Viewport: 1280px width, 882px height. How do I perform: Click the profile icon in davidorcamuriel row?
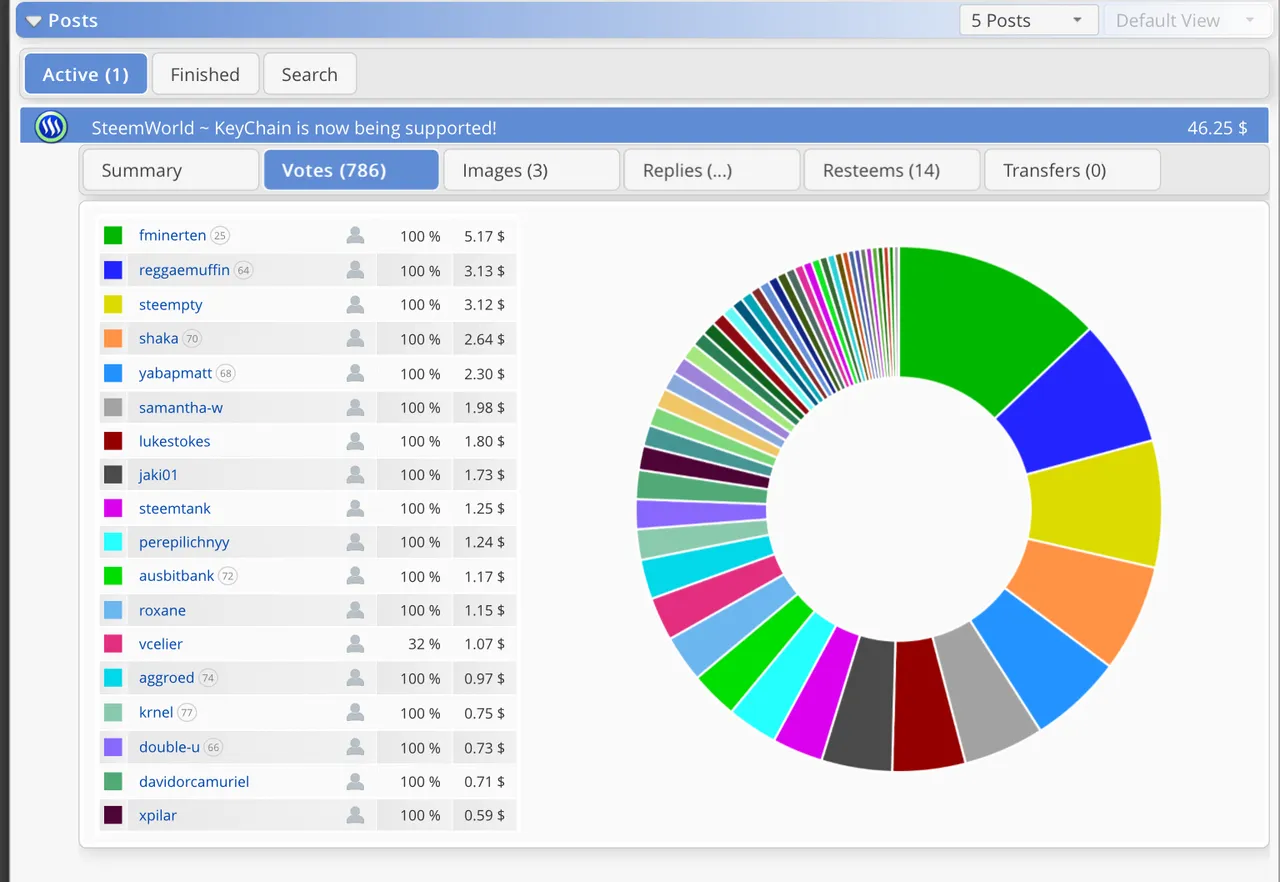pyautogui.click(x=355, y=781)
